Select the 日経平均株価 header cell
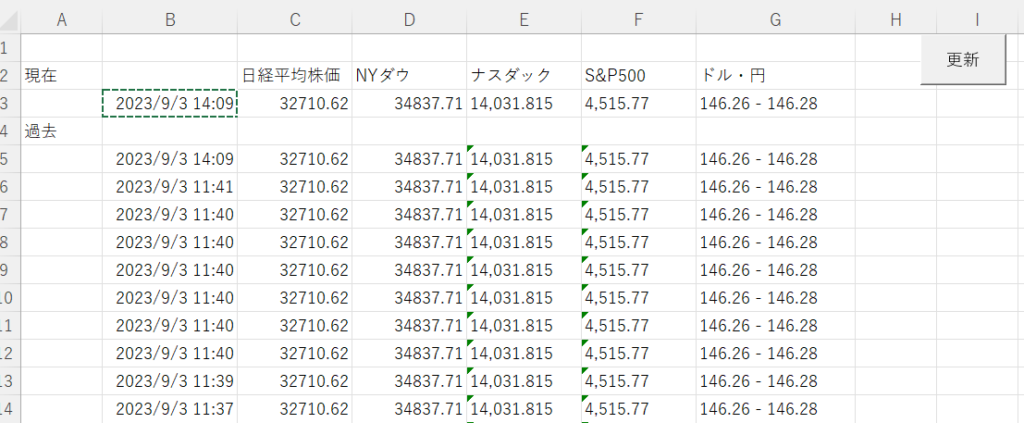 pos(294,75)
